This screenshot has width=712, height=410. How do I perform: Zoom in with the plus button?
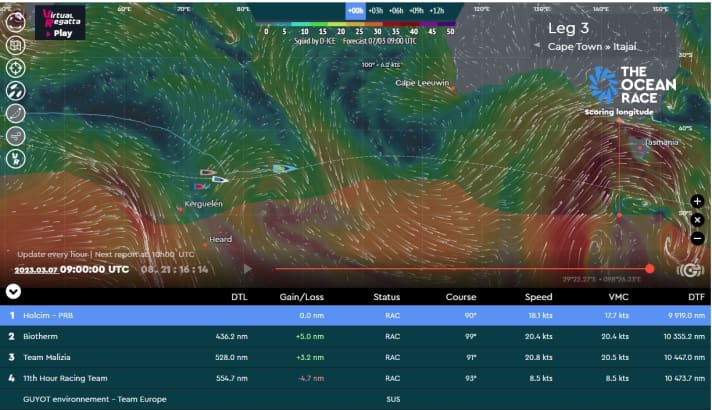click(697, 201)
